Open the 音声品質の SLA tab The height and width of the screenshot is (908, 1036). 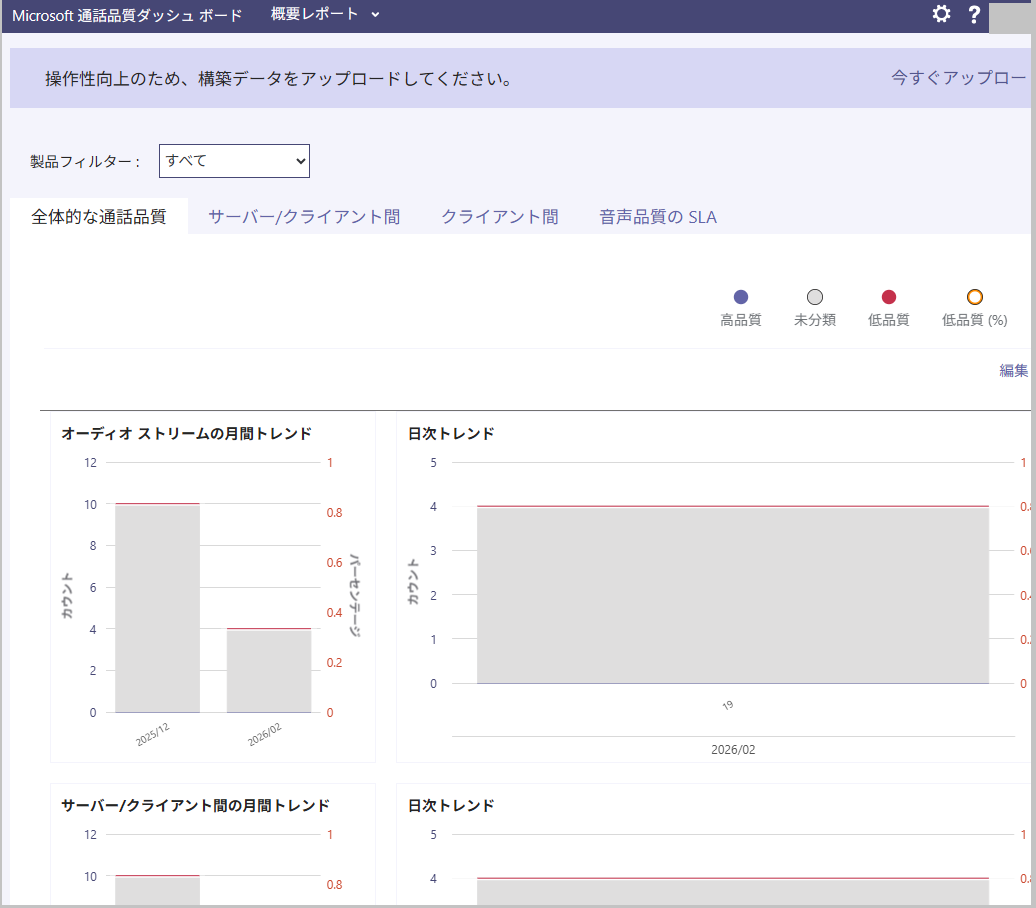click(657, 217)
